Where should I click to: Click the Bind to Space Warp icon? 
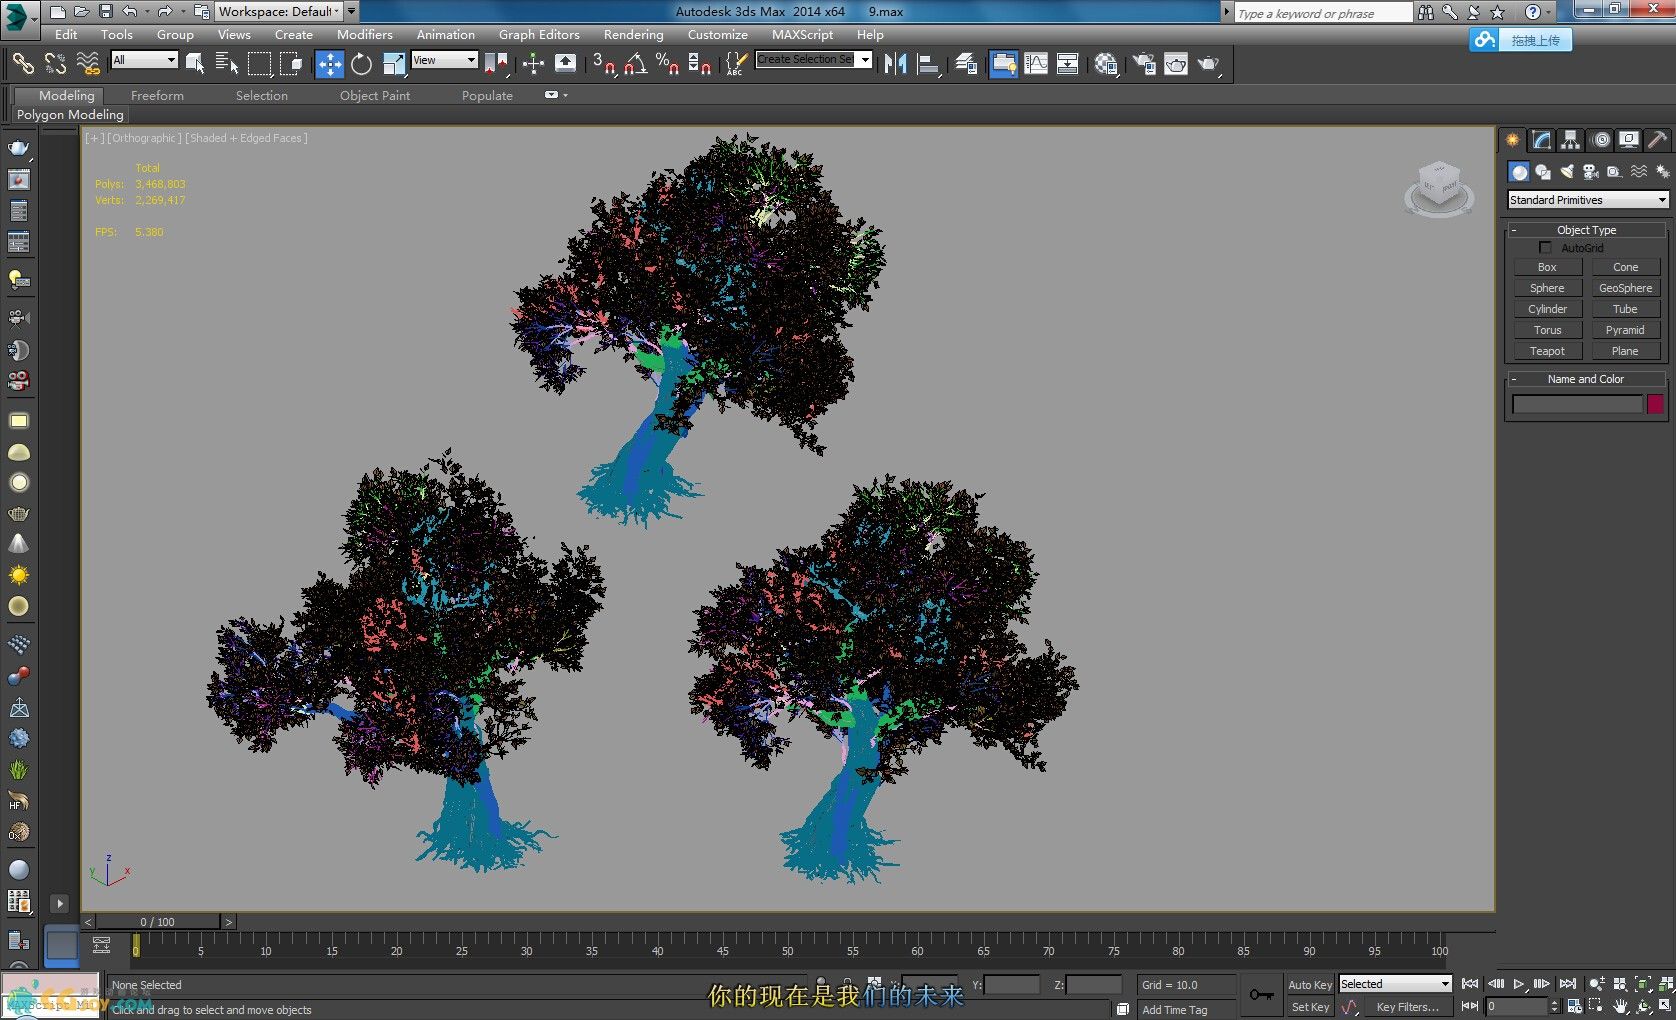[88, 64]
